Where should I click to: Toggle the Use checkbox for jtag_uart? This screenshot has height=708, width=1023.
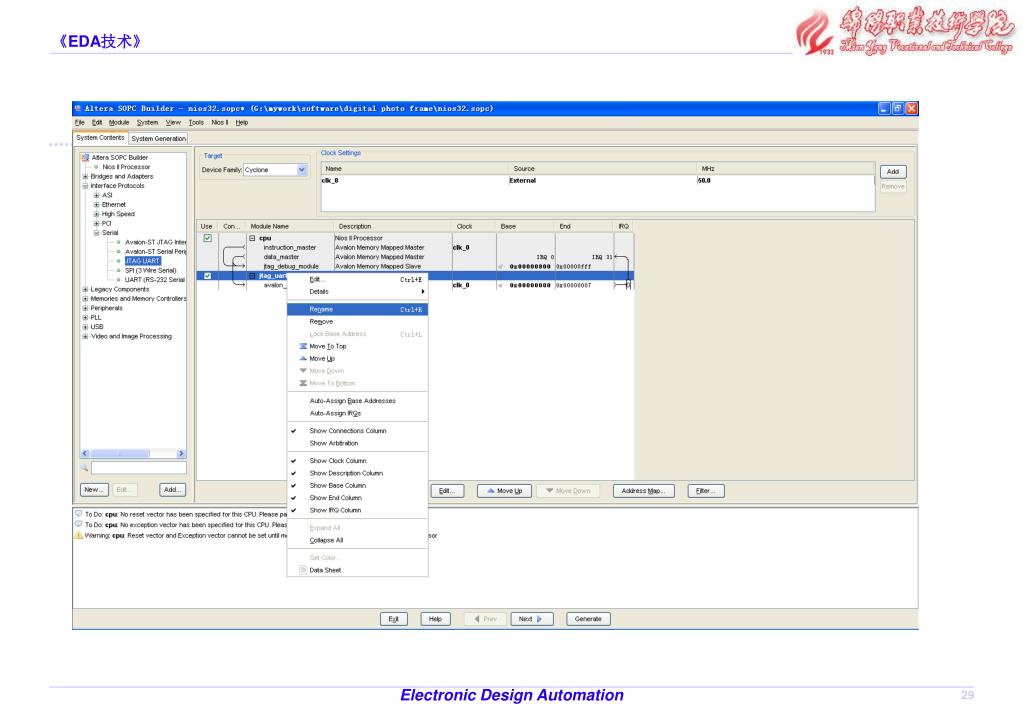point(207,276)
